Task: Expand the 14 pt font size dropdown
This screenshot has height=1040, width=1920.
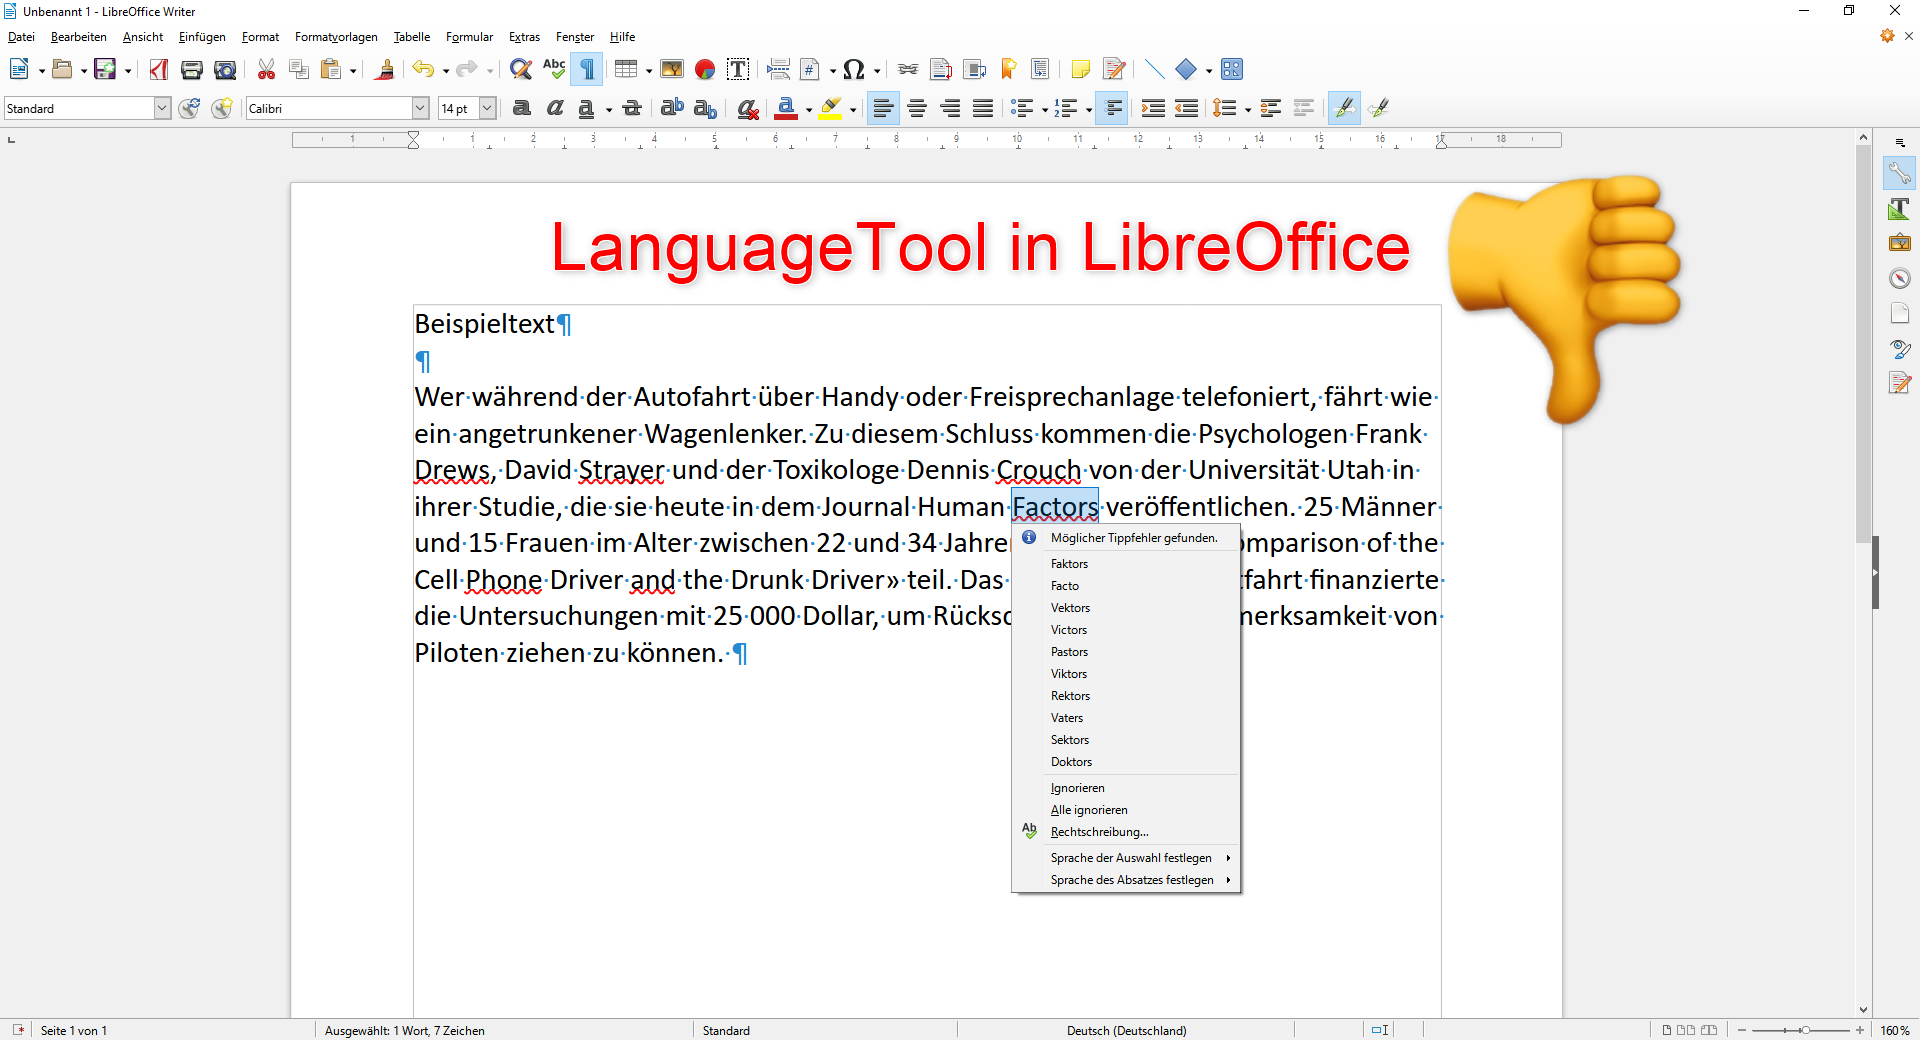Action: coord(488,108)
